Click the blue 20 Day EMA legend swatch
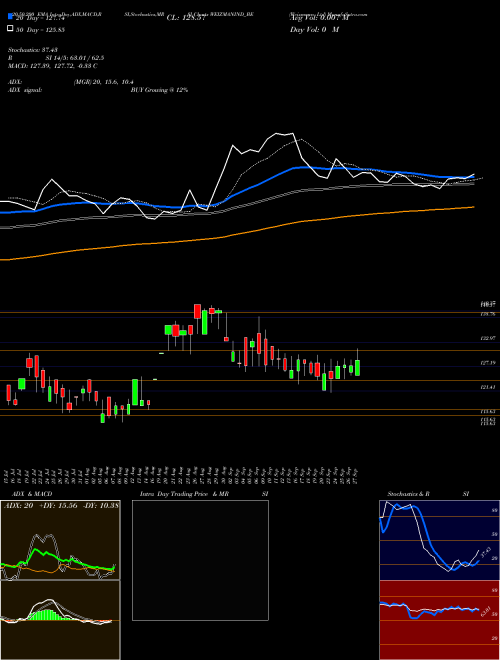 pos(11,17)
